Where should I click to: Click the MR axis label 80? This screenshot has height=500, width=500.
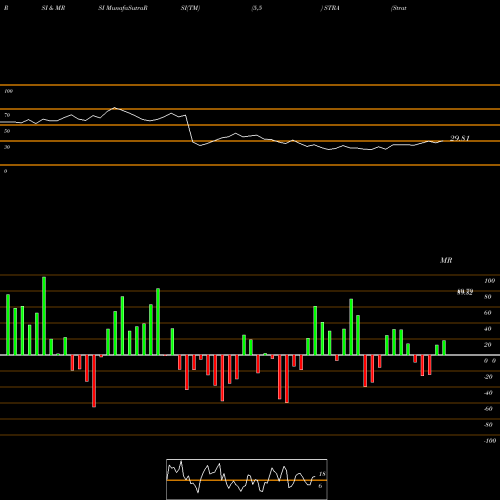click(x=487, y=297)
